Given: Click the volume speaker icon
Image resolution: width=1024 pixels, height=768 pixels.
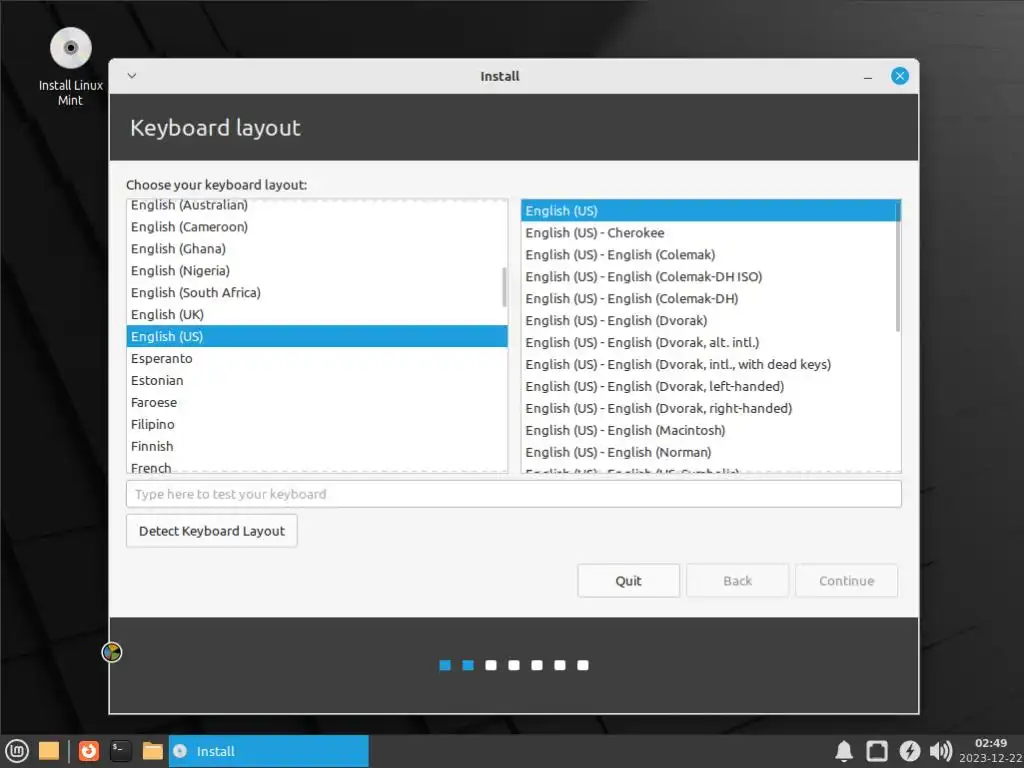Looking at the screenshot, I should point(940,751).
